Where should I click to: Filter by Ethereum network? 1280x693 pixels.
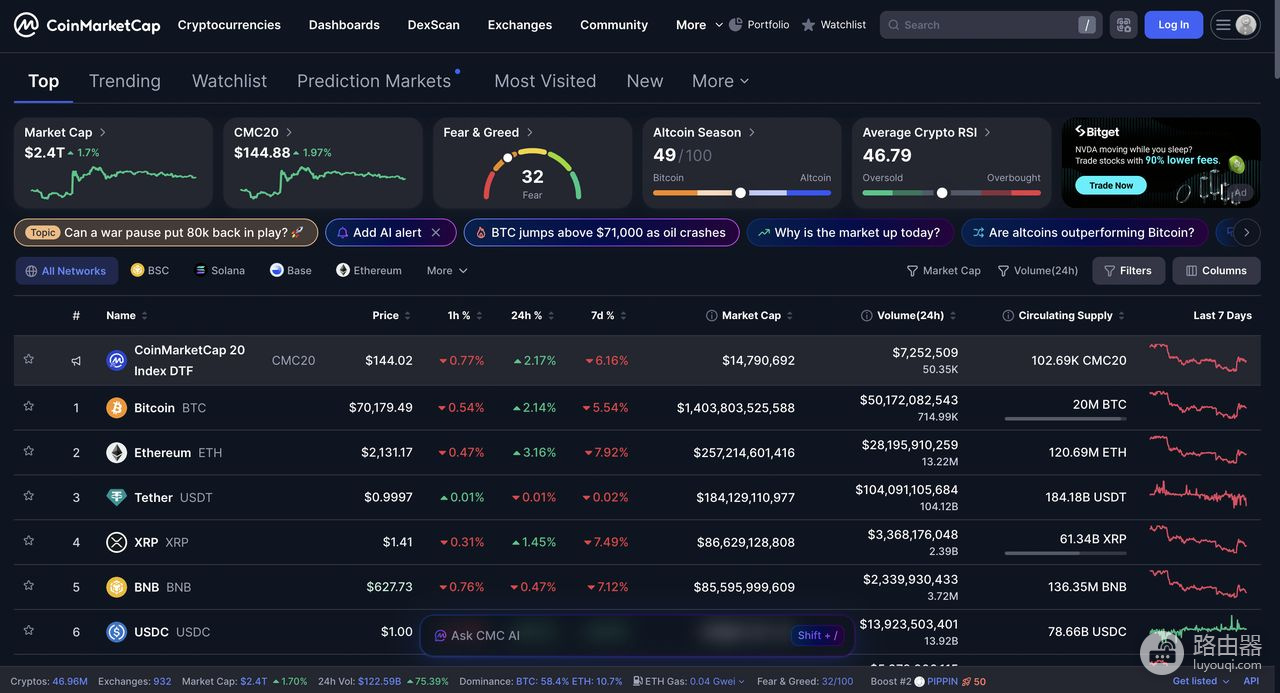(x=369, y=271)
